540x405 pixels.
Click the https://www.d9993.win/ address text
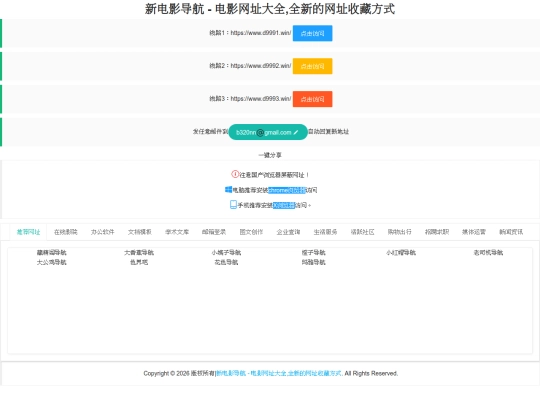click(261, 99)
